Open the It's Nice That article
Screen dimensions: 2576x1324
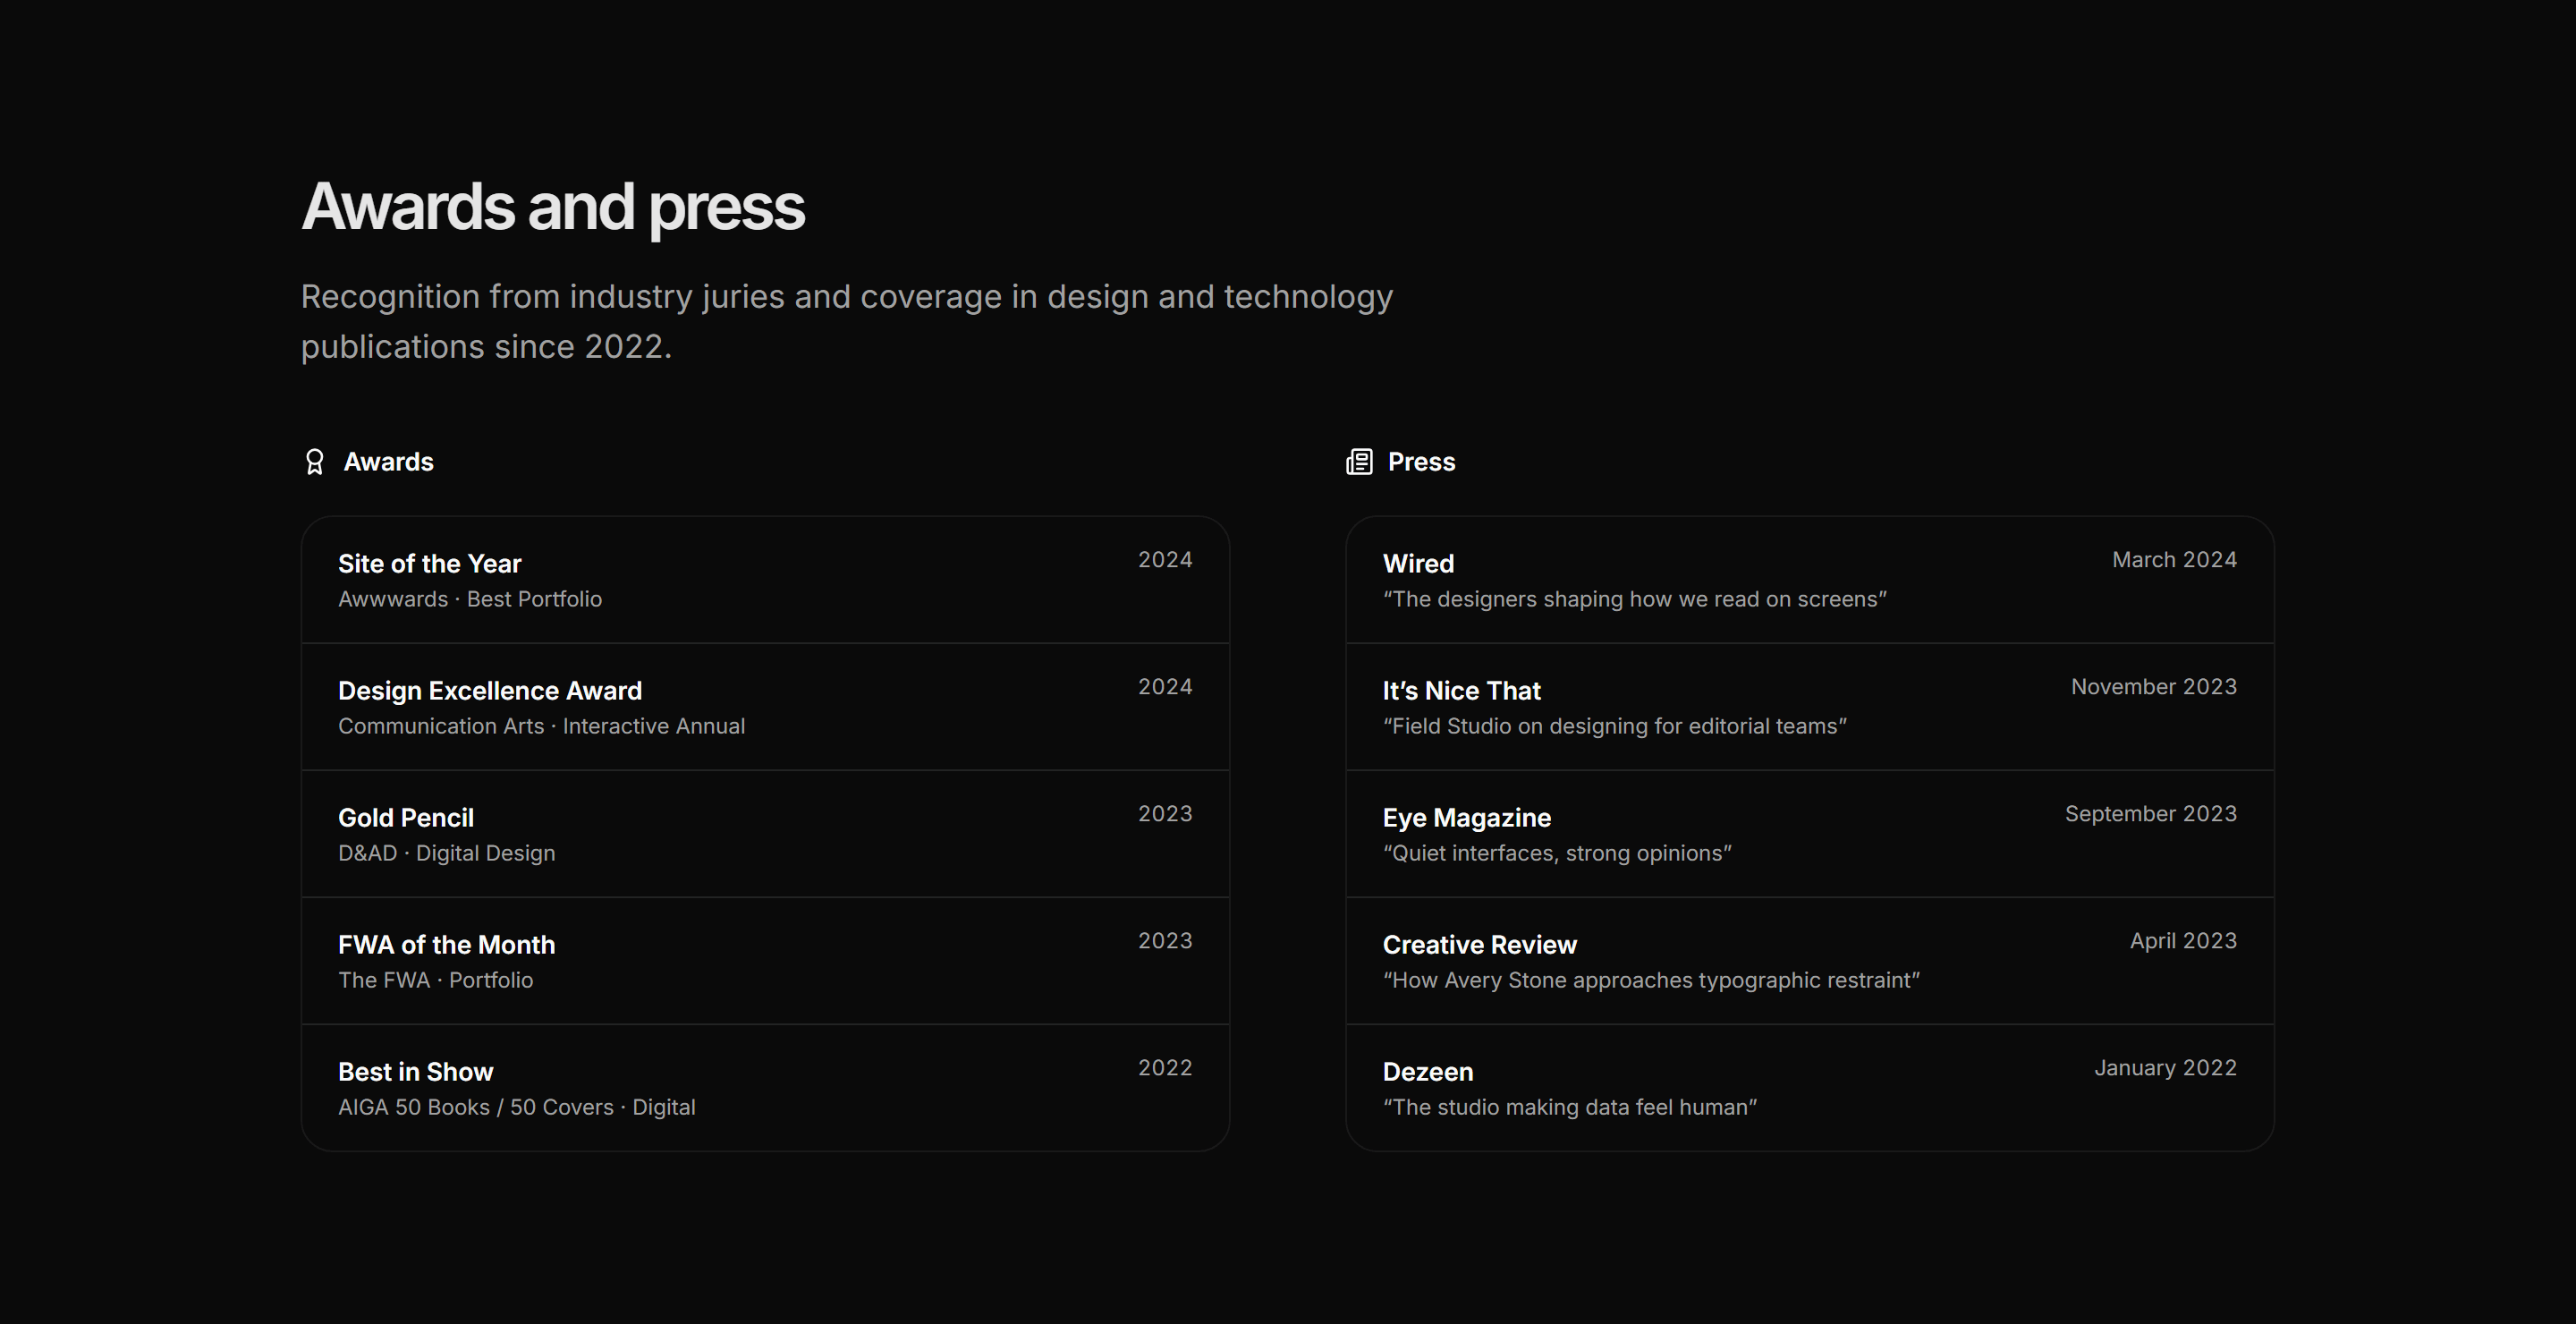[x=1810, y=707]
